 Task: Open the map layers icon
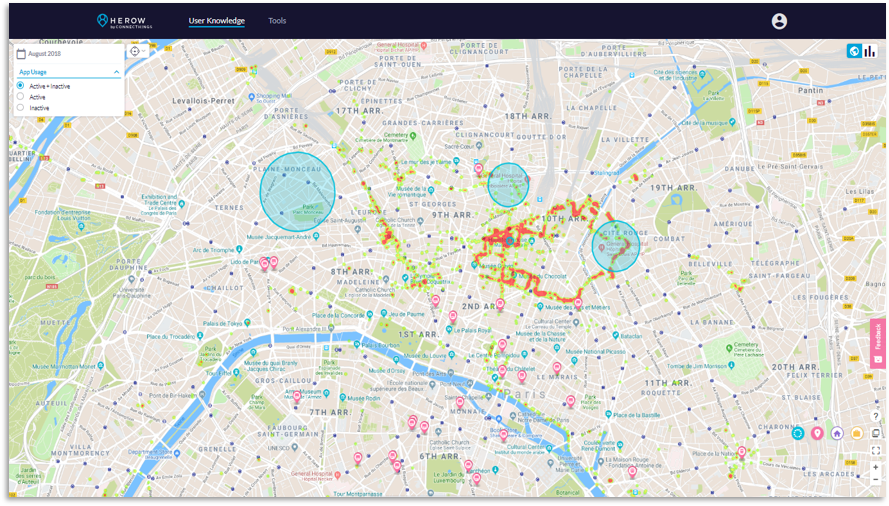tap(876, 433)
